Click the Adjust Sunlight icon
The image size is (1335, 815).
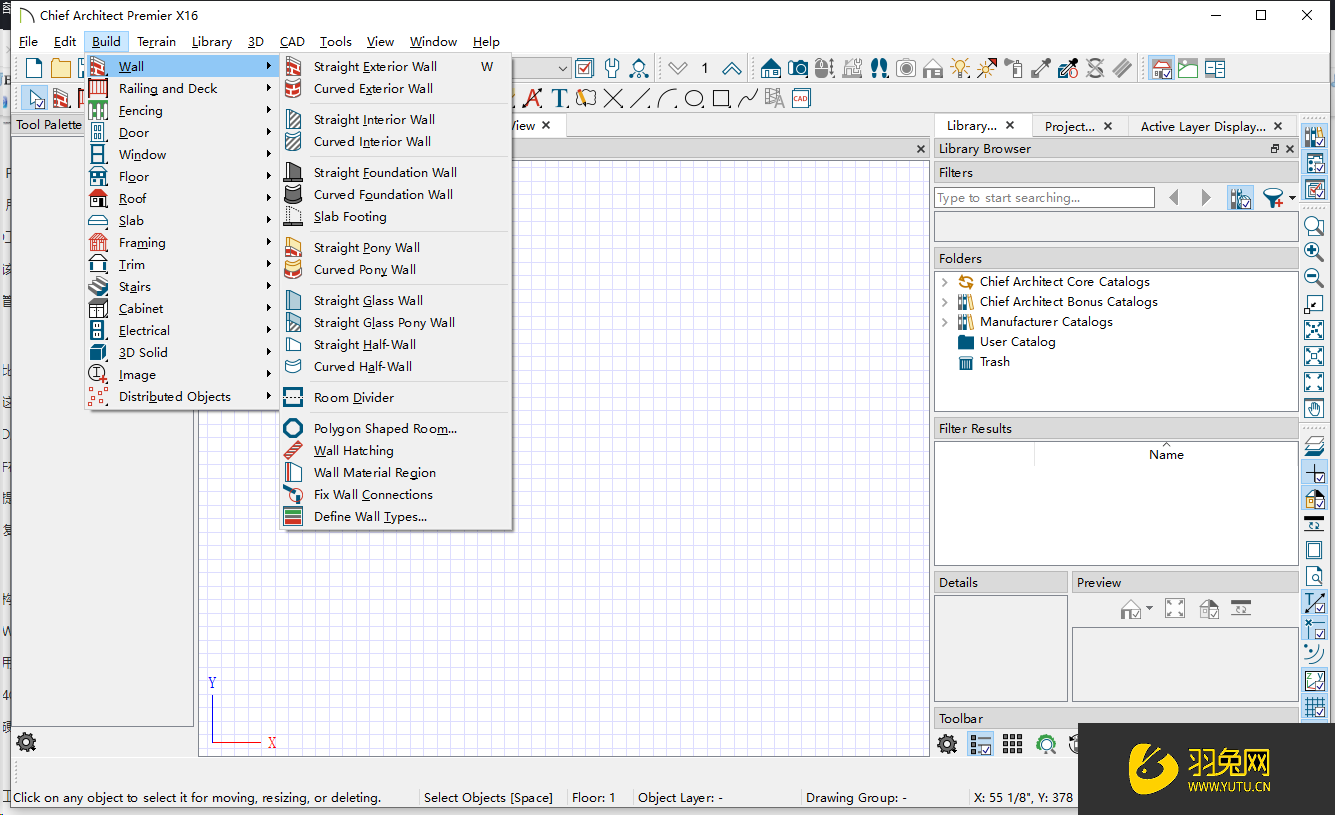[x=987, y=68]
